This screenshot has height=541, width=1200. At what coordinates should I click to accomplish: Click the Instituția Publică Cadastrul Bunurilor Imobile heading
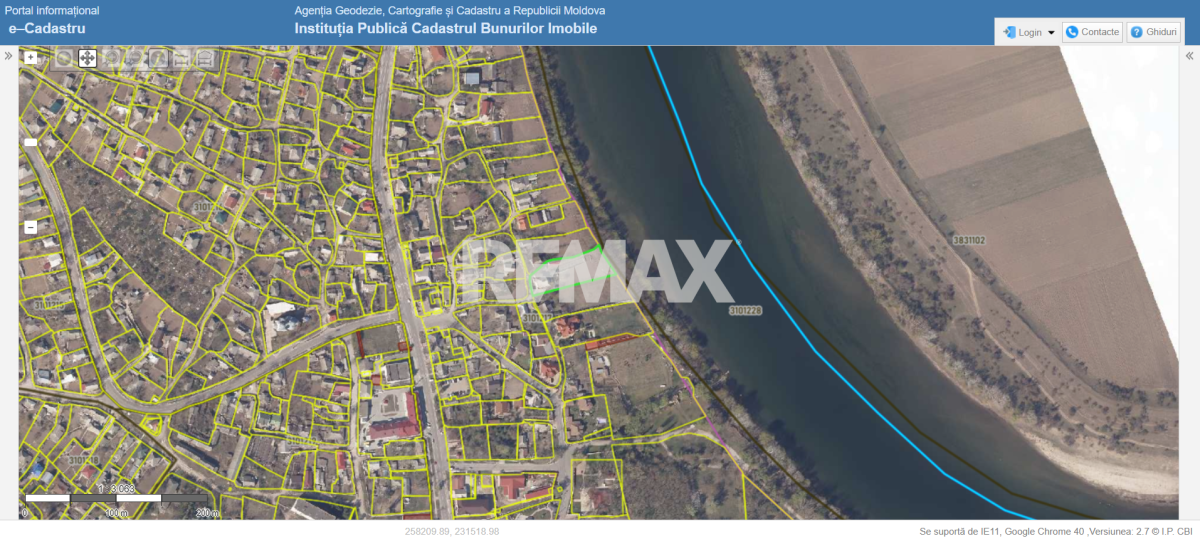(x=445, y=29)
